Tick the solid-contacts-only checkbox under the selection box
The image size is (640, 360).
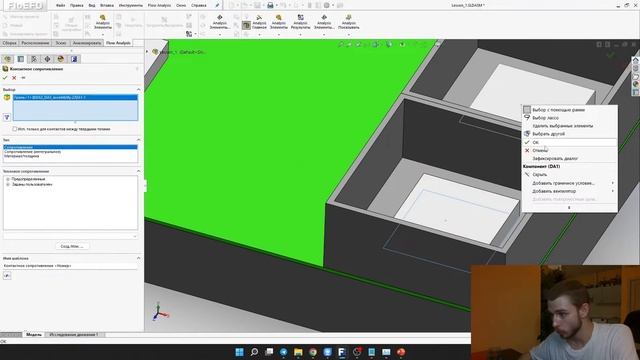tap(15, 129)
